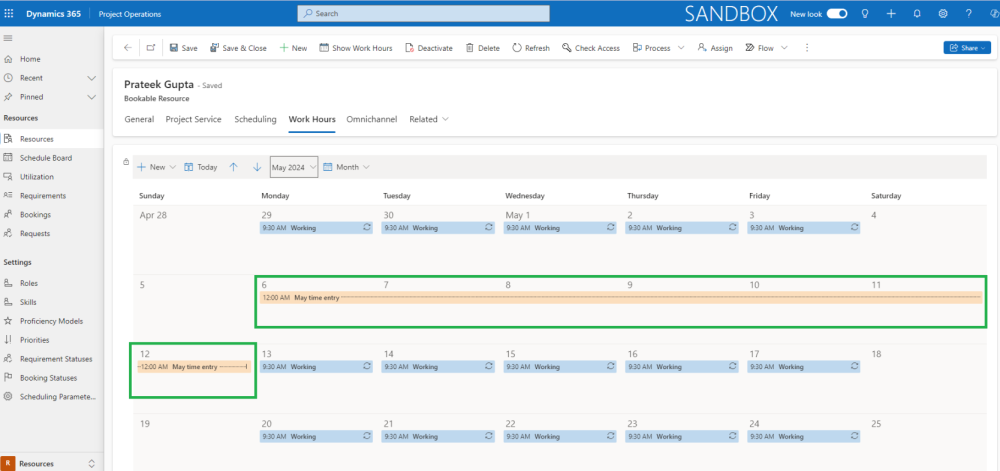Click the Dynamics 365 app launcher waffle icon
Viewport: 1000px width, 471px height.
(11, 14)
